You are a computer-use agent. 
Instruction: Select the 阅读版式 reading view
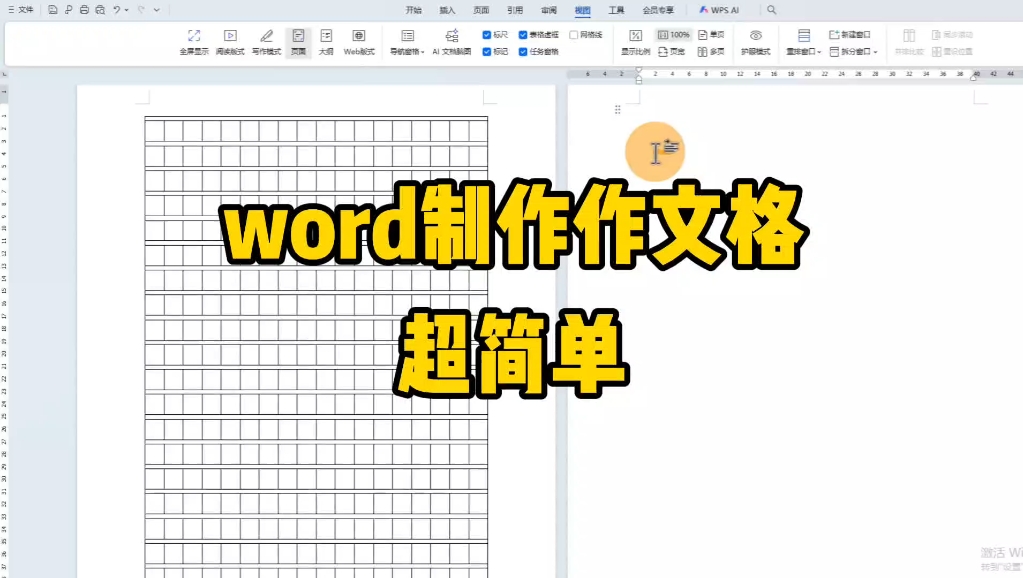point(230,40)
